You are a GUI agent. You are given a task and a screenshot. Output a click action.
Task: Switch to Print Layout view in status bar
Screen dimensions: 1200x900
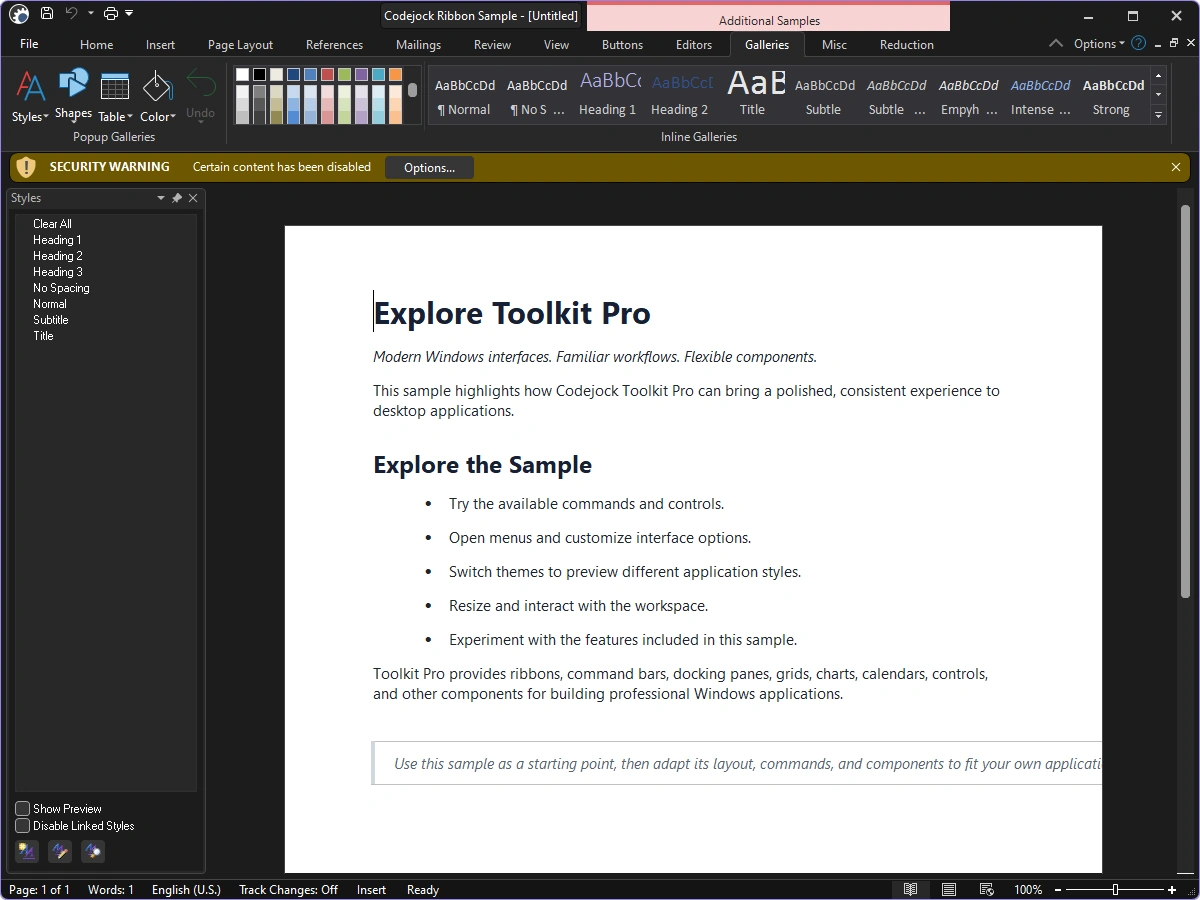point(949,889)
